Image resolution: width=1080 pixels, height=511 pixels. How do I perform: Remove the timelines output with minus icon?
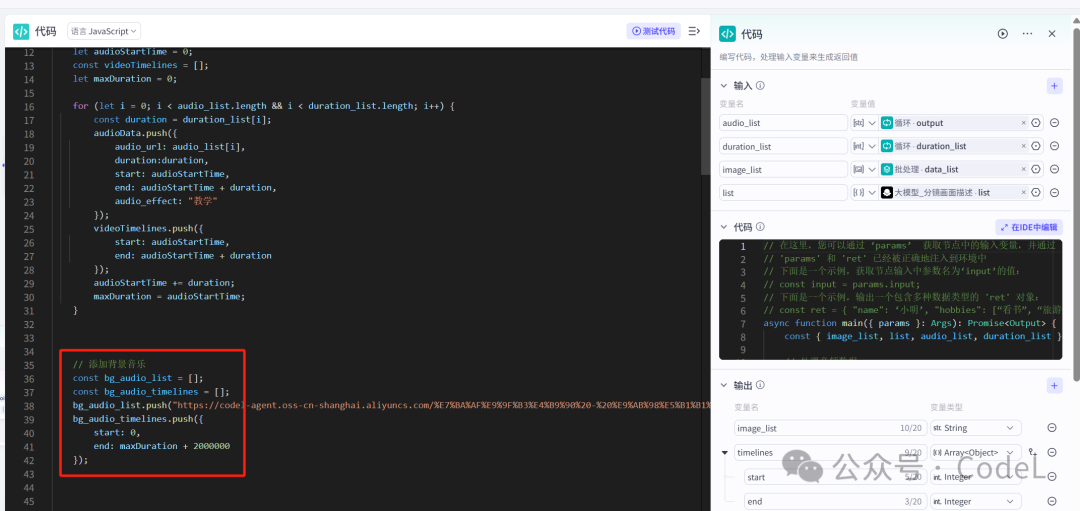1052,452
